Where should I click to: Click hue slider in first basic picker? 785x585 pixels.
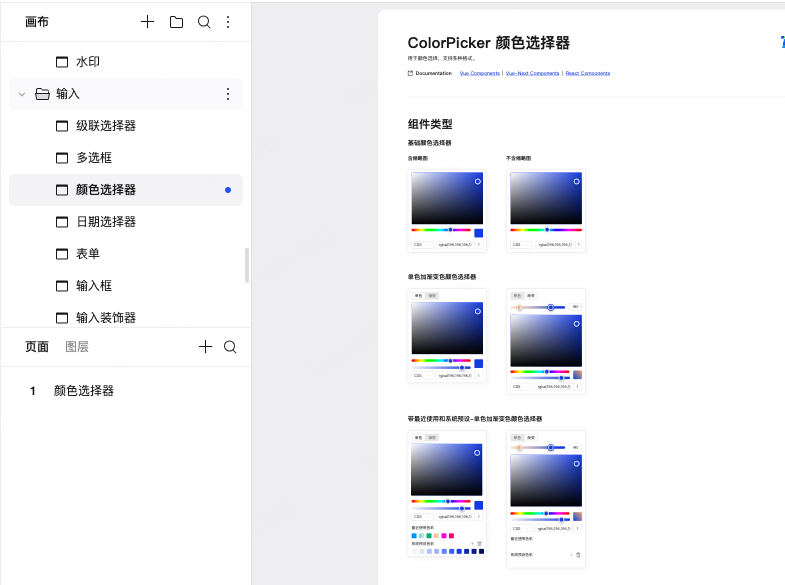click(441, 230)
